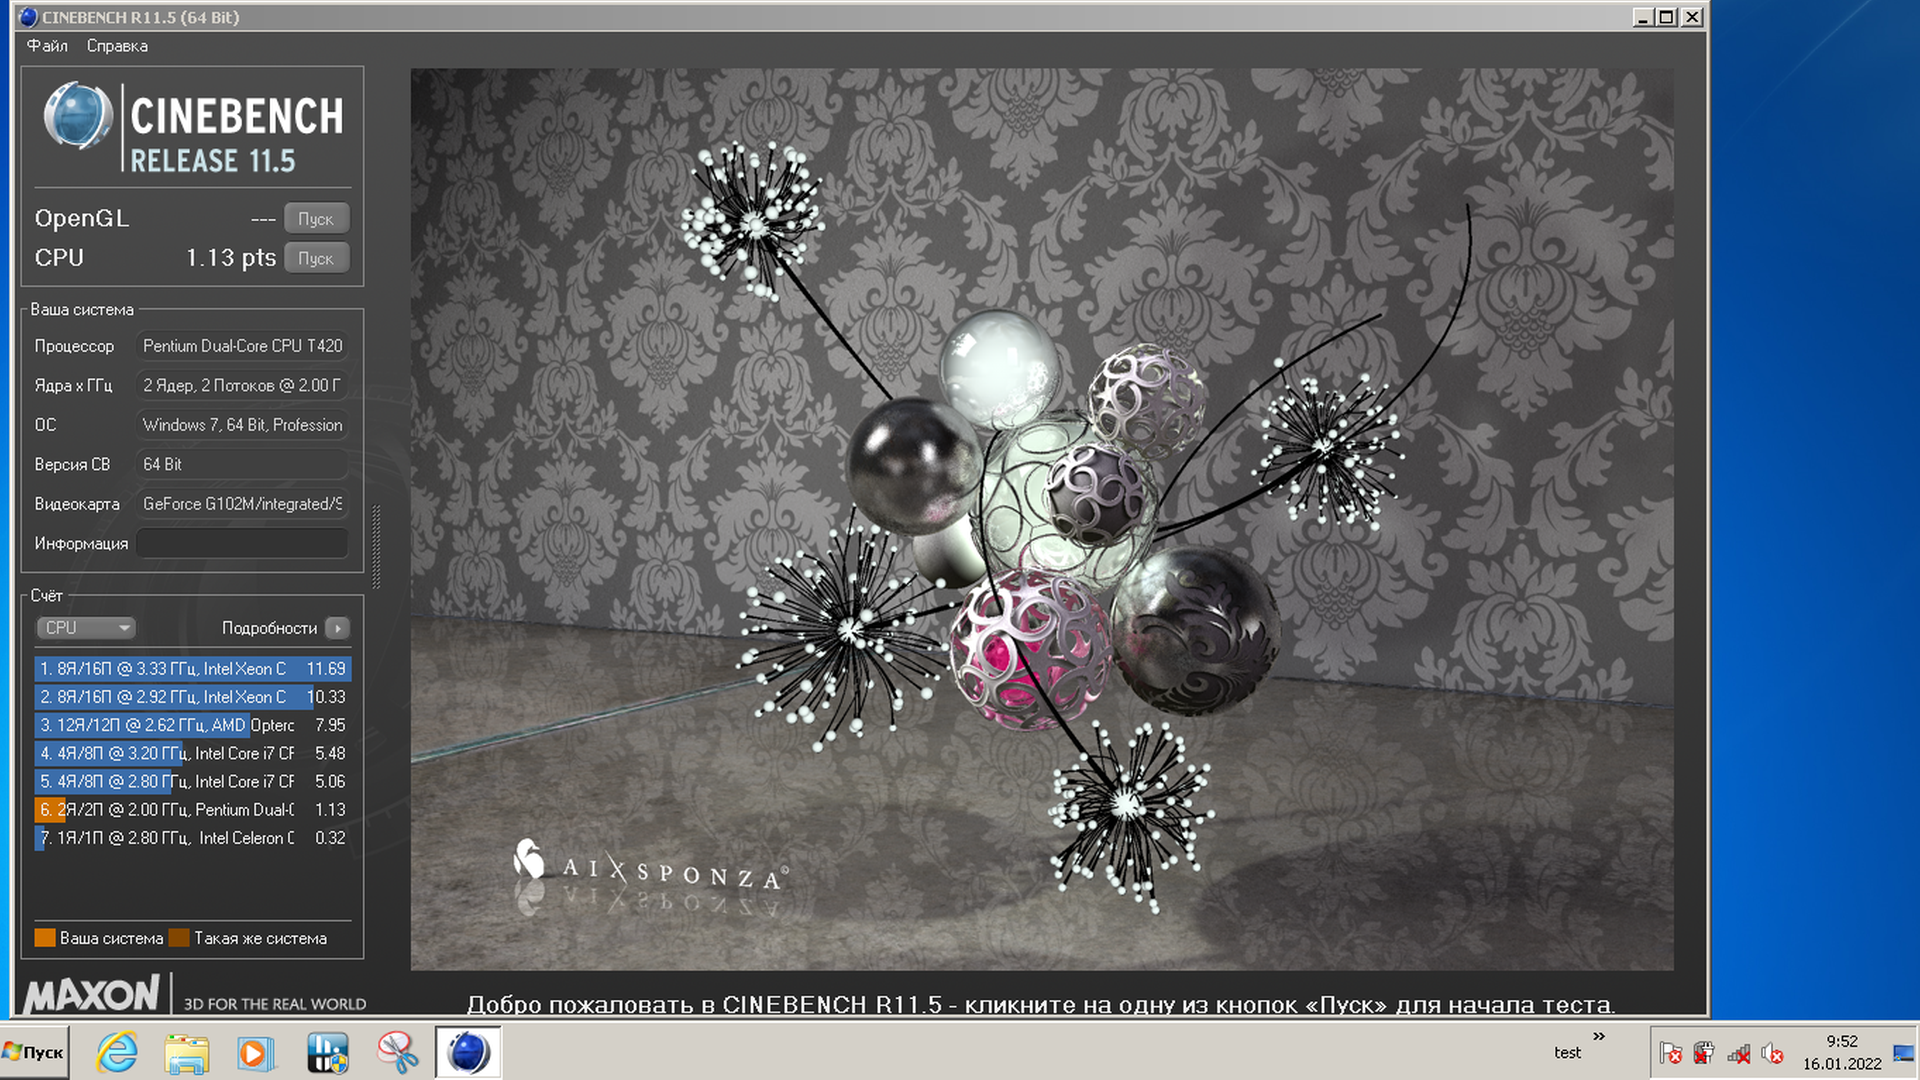The height and width of the screenshot is (1080, 1920).
Task: Expand the test toolbar chevron
Action: [1599, 1036]
